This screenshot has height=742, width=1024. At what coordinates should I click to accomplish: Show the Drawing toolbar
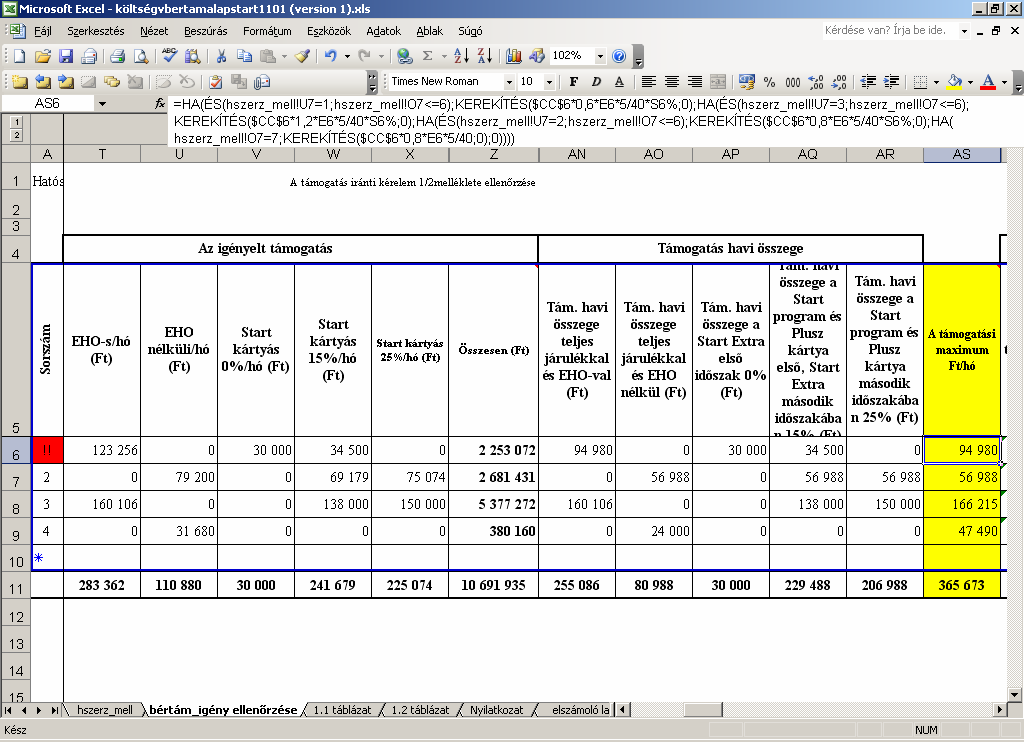coord(537,56)
